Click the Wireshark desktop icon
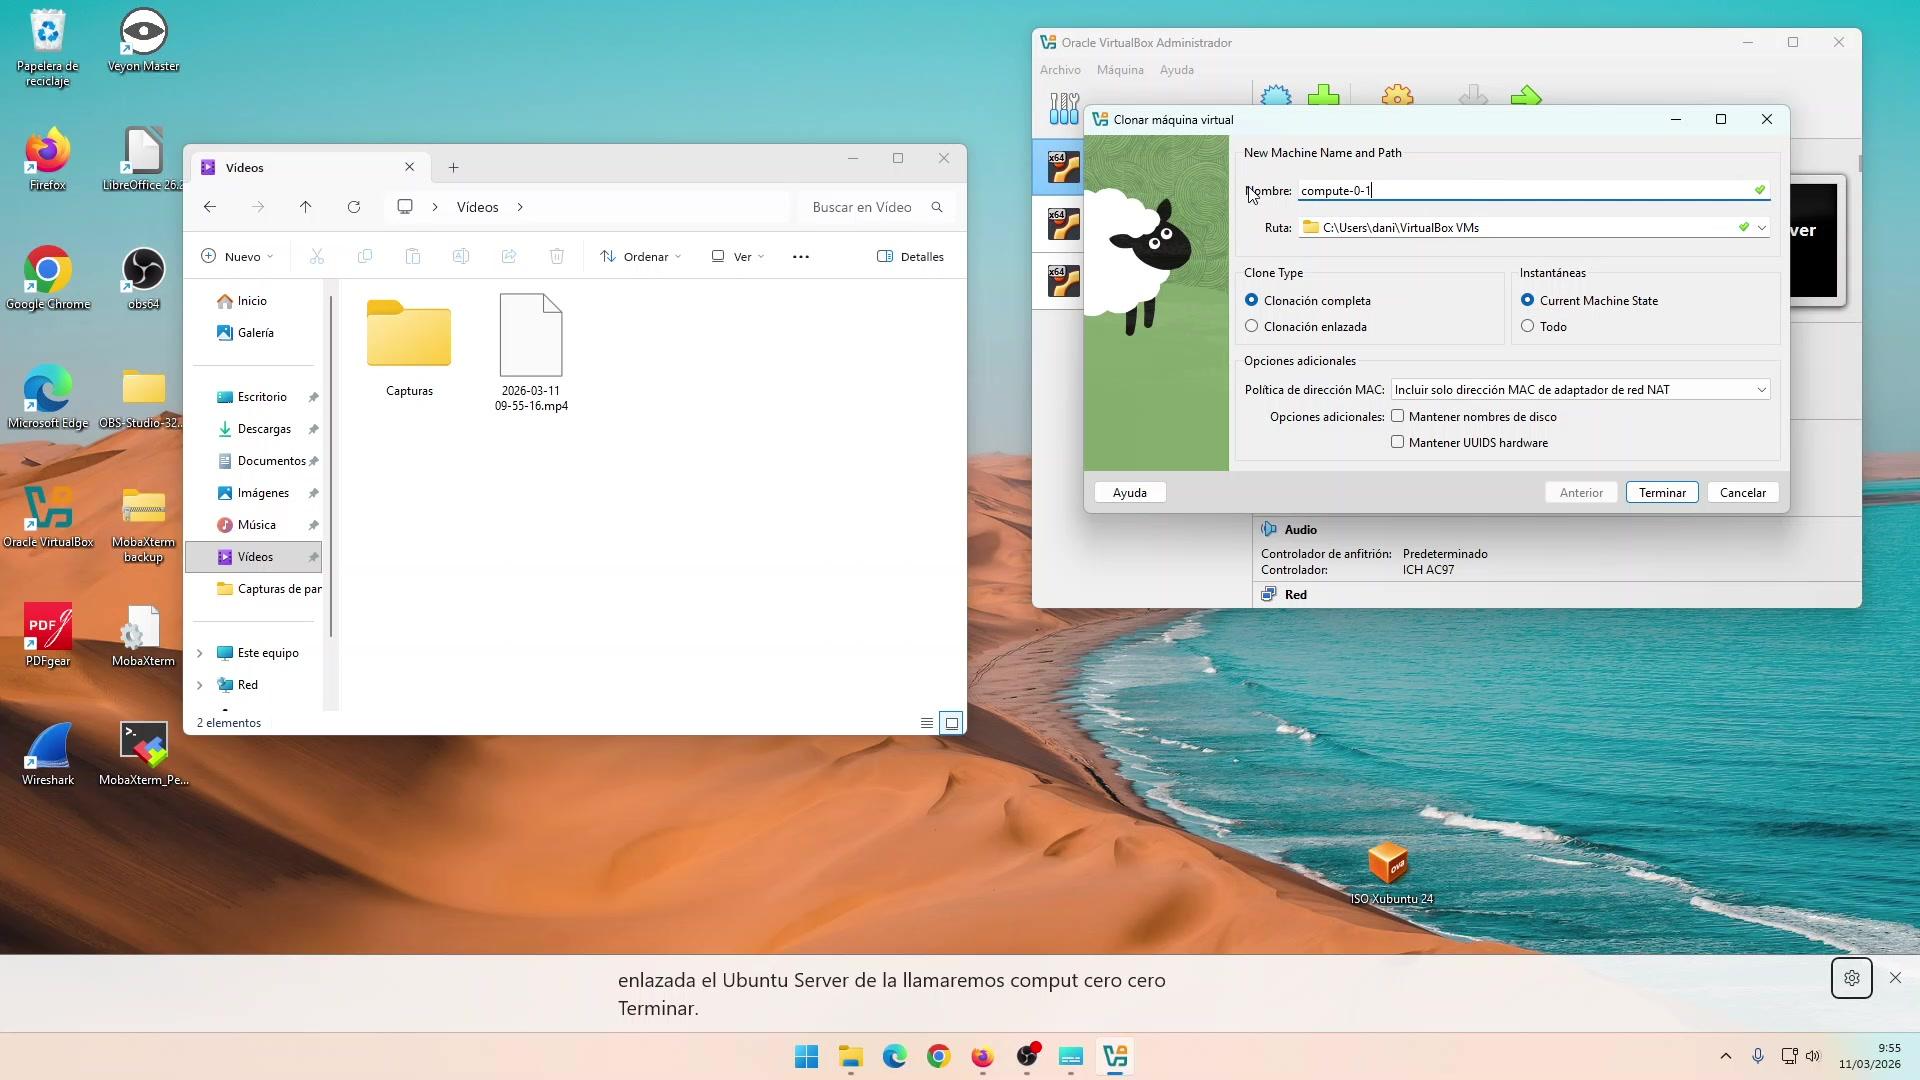Screen dimensions: 1920x1080 pos(47,750)
